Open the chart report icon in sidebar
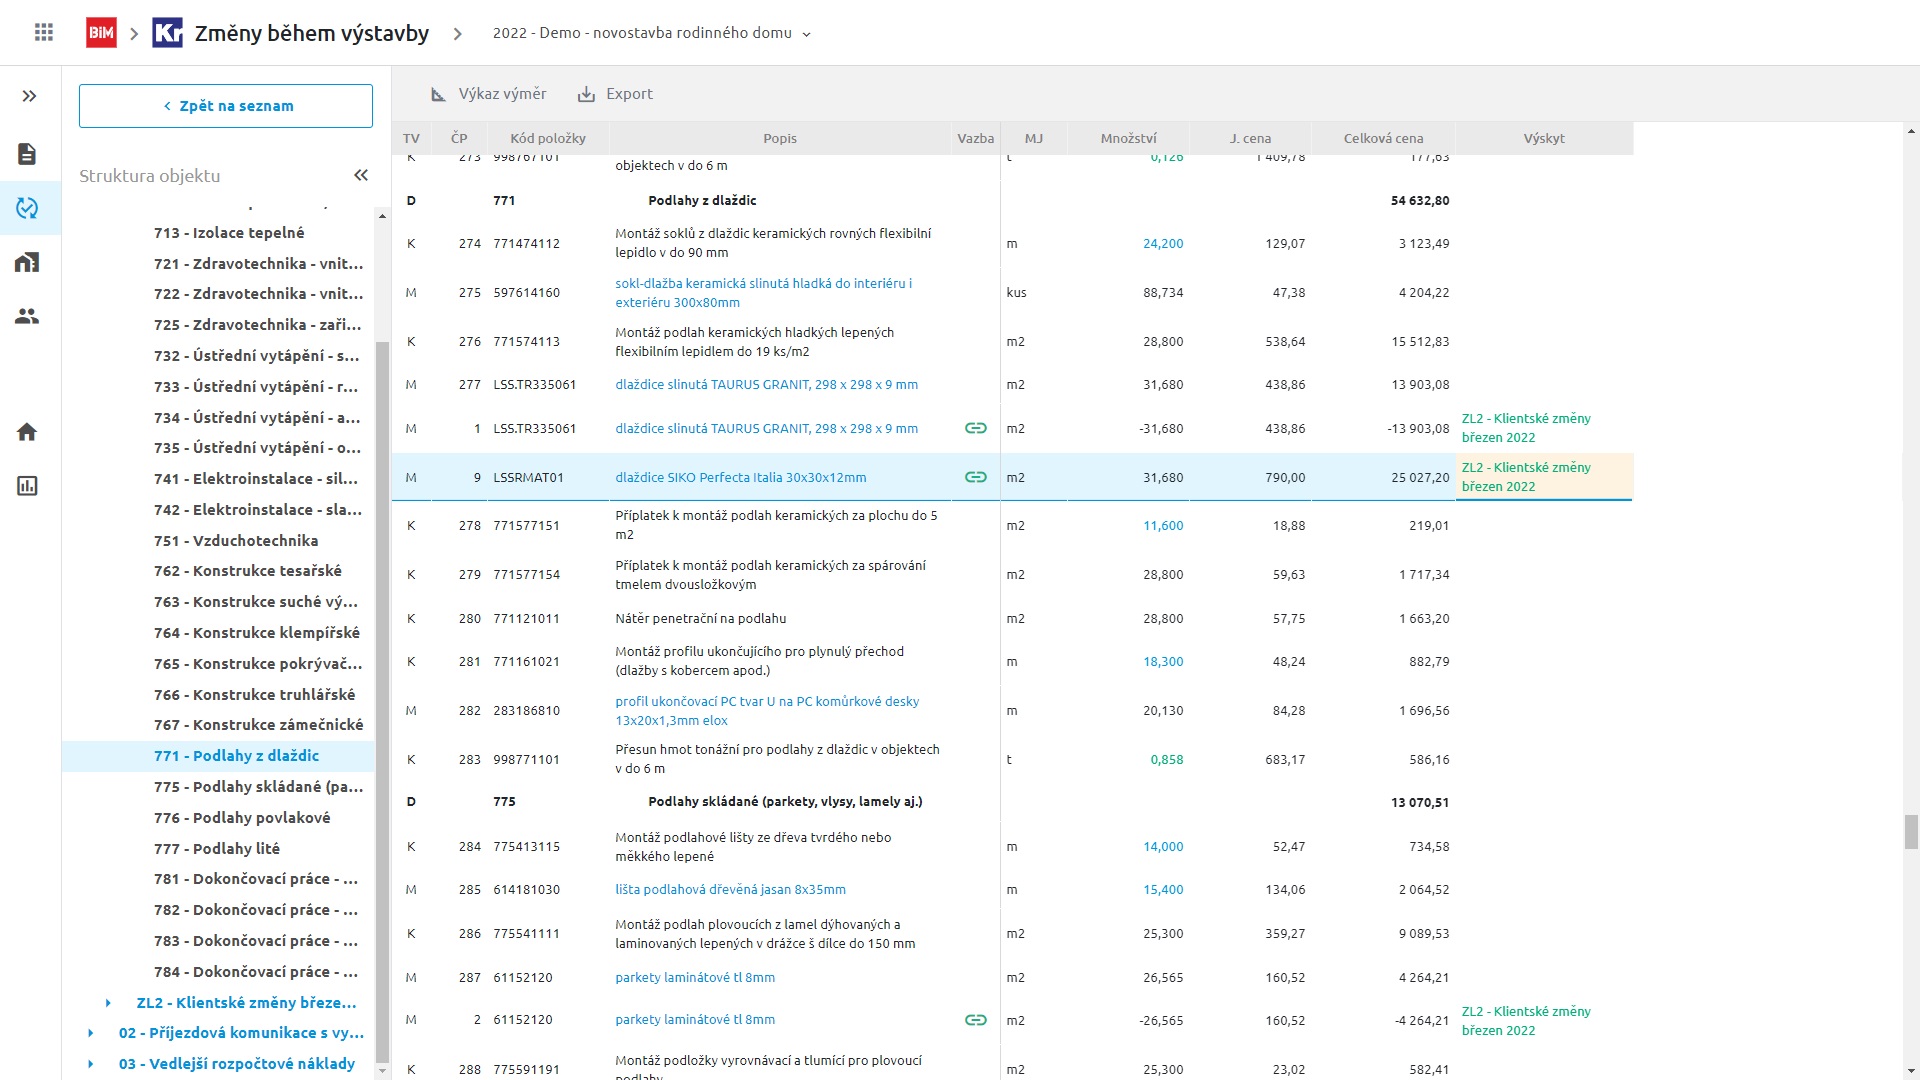The width and height of the screenshot is (1920, 1080). [x=27, y=486]
